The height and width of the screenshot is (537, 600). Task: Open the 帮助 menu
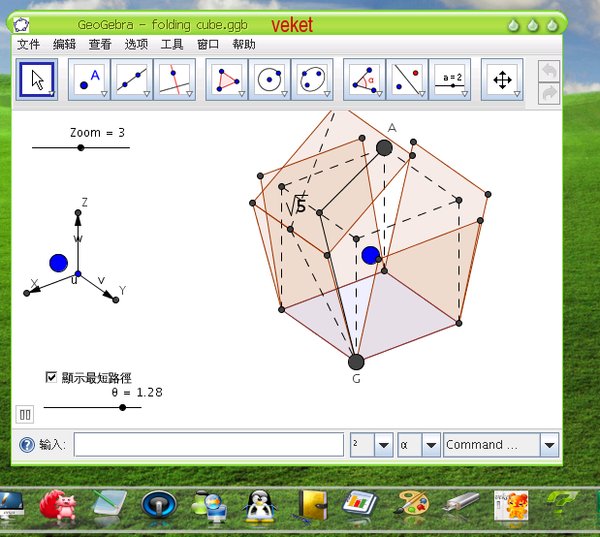pos(244,44)
